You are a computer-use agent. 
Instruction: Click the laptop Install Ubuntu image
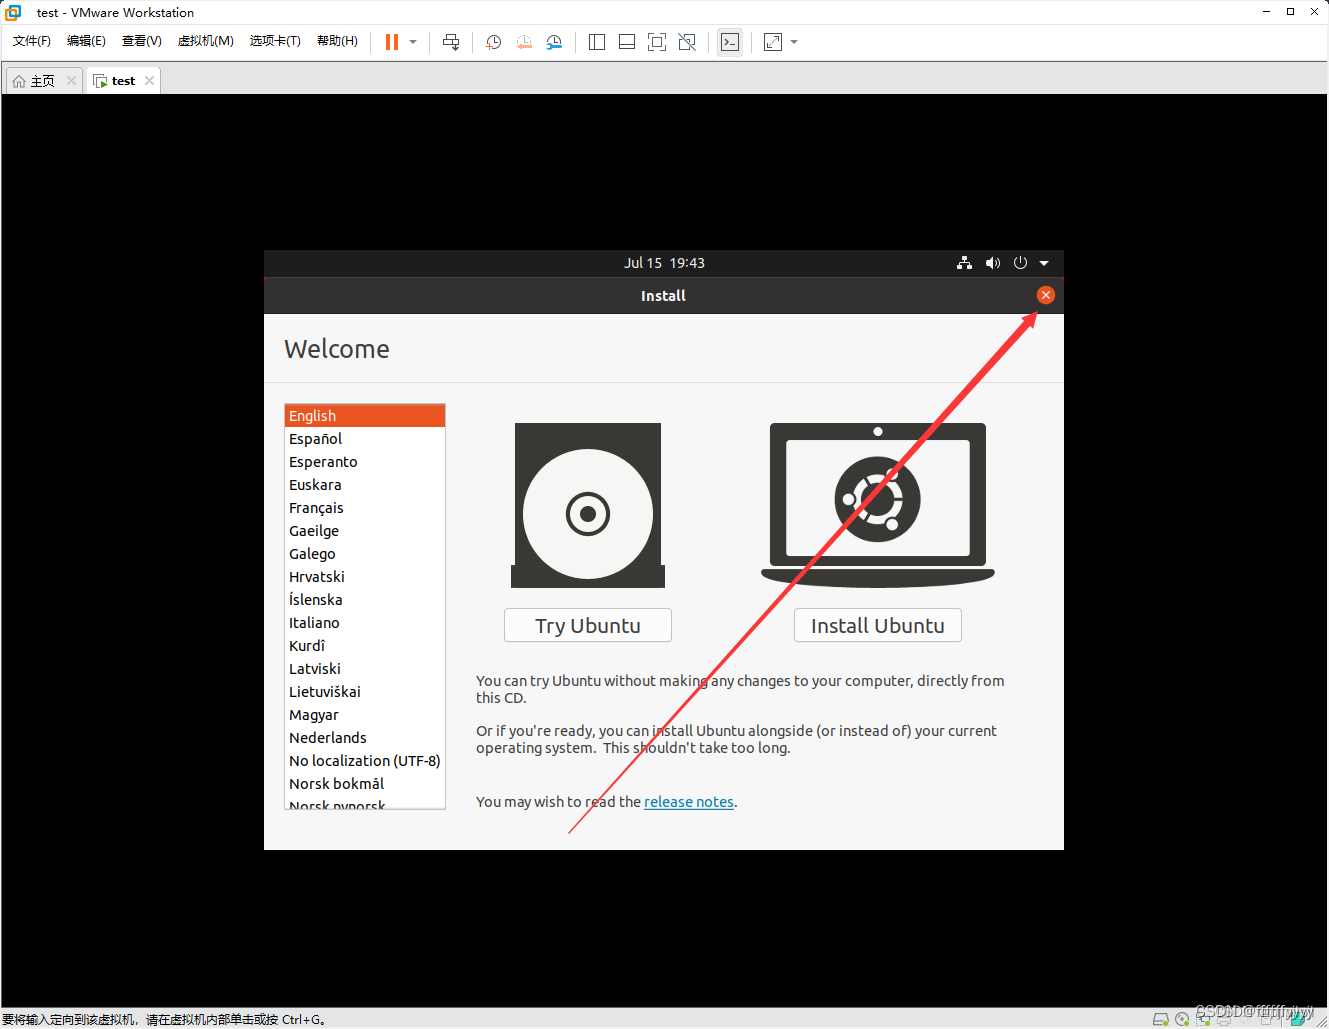click(x=878, y=505)
